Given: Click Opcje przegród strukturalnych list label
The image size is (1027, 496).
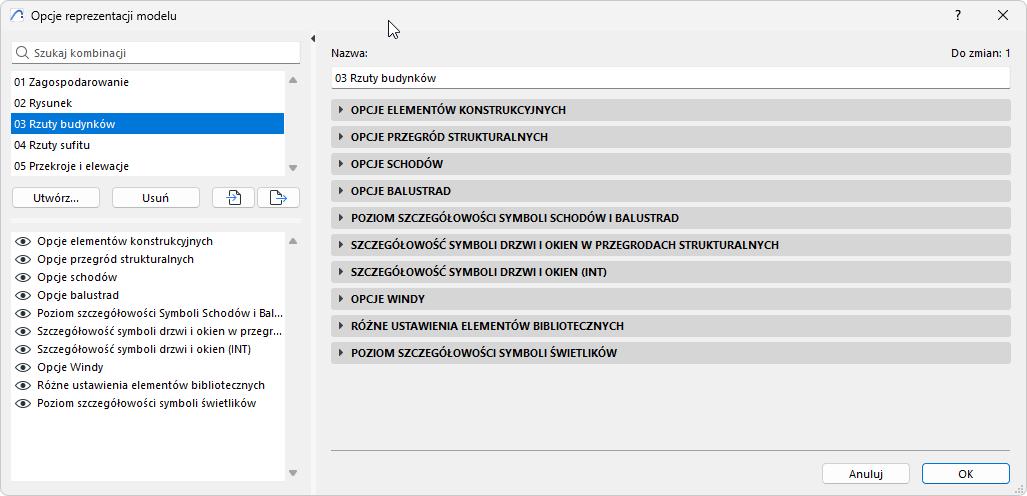Looking at the screenshot, I should [x=115, y=259].
